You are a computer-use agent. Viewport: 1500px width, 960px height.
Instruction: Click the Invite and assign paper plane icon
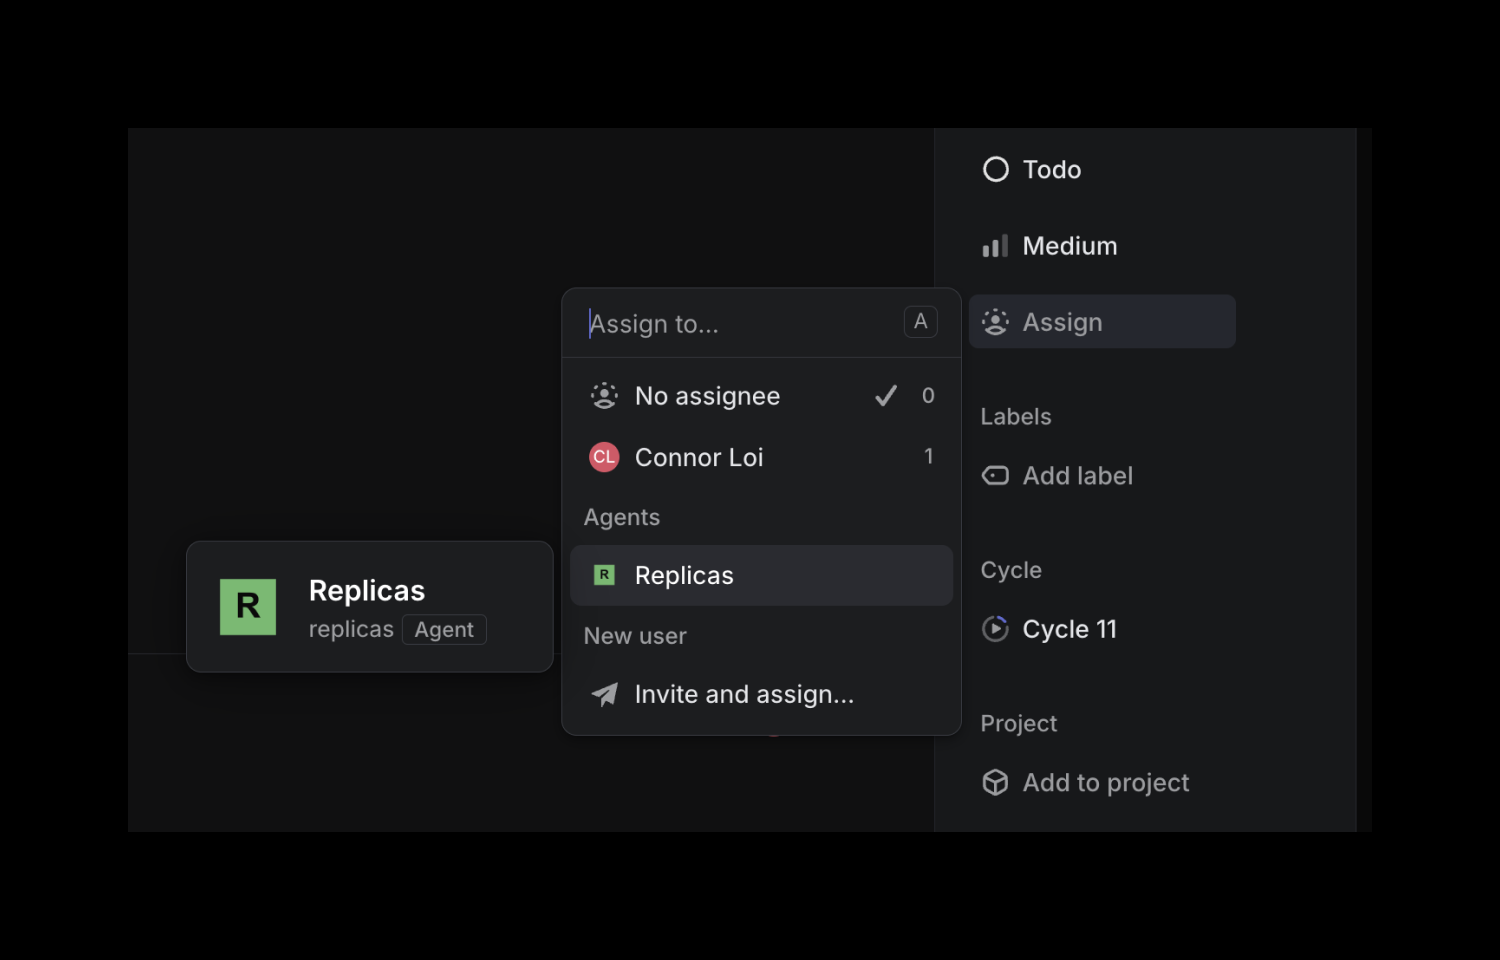click(604, 694)
